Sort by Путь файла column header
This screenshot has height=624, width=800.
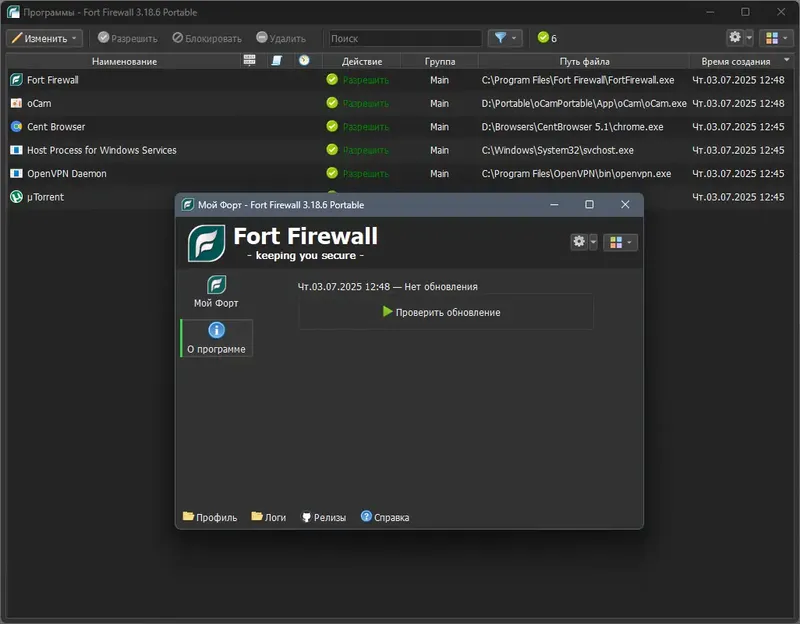coord(584,61)
